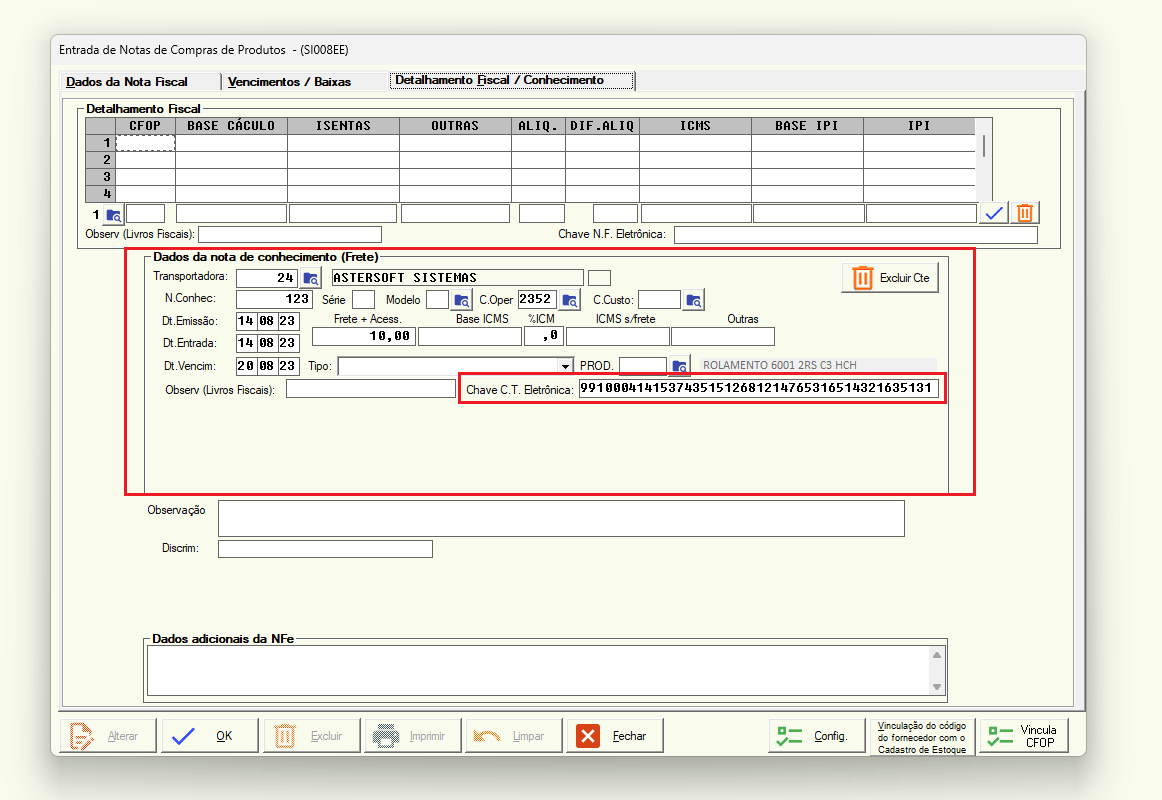Screen dimensions: 1162x800
Task: Confirm fiscal detail row with blue checkmark
Action: (x=994, y=213)
